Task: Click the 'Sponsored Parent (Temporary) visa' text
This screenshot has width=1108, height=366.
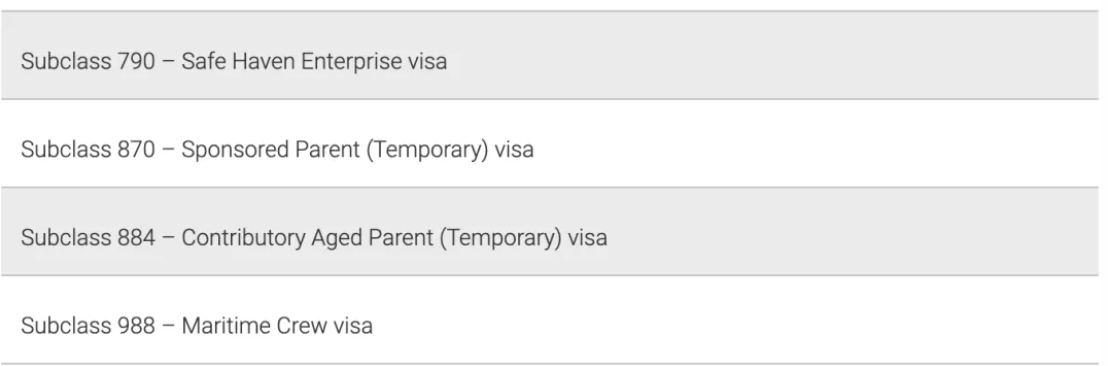Action: coord(358,150)
